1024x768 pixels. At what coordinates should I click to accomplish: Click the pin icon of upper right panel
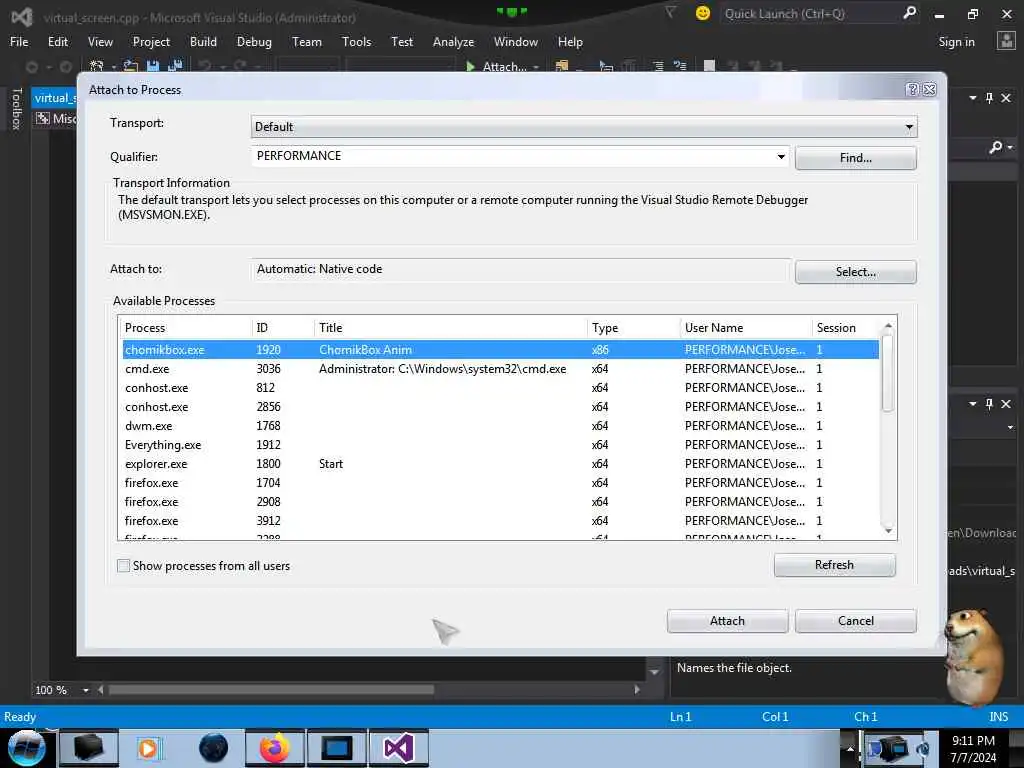[989, 98]
